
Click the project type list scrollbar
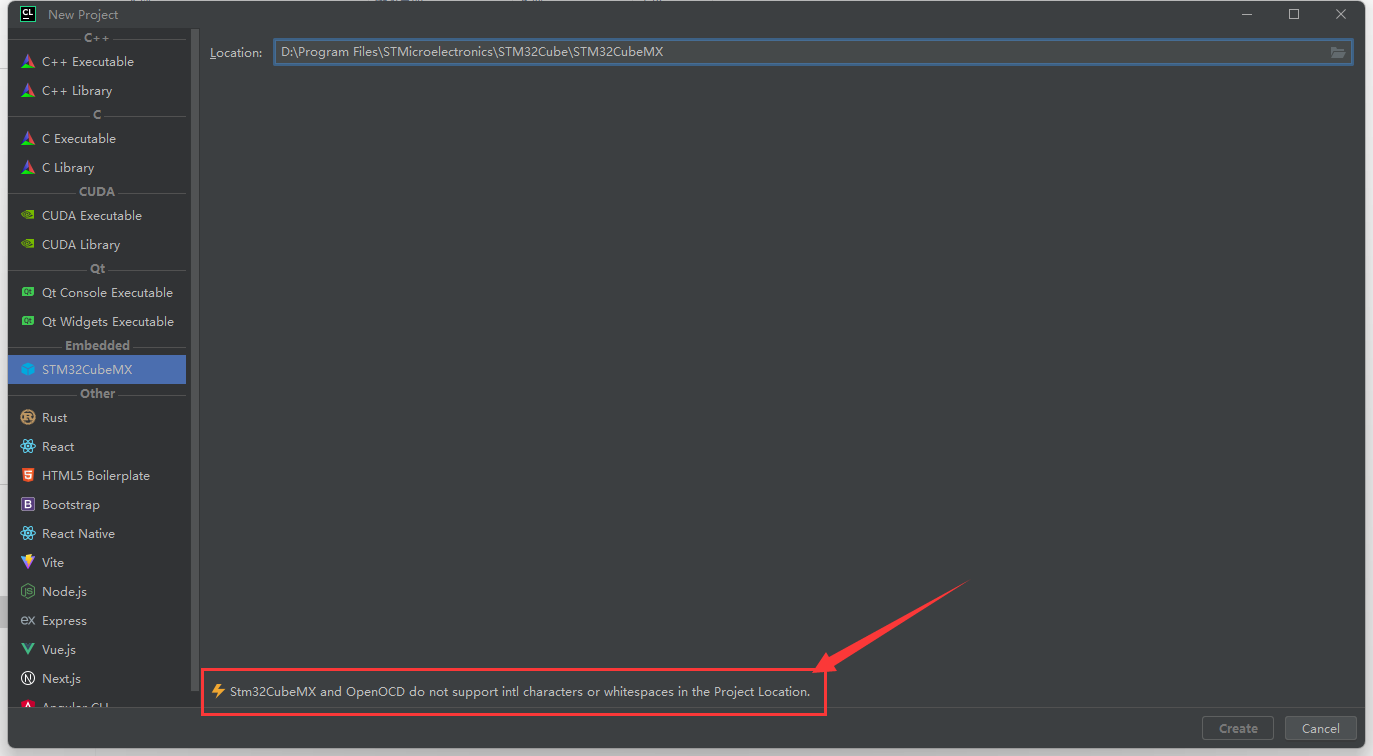click(194, 360)
